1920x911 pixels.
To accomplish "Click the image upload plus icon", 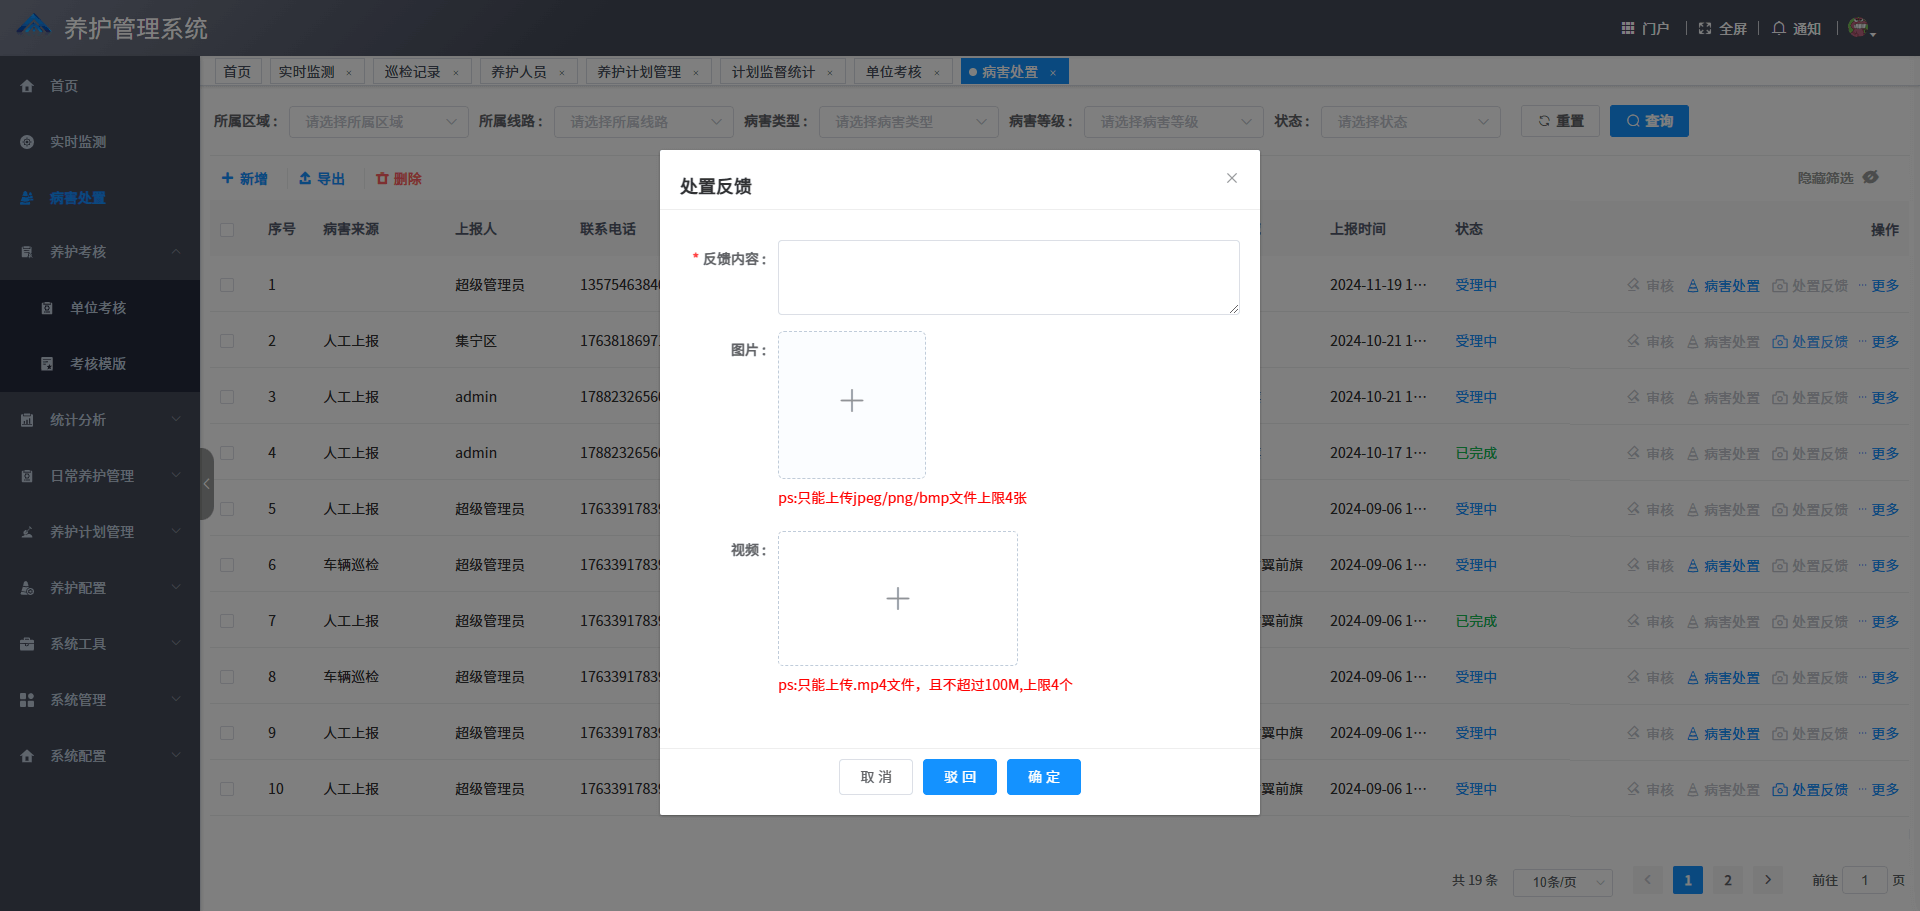I will [851, 400].
